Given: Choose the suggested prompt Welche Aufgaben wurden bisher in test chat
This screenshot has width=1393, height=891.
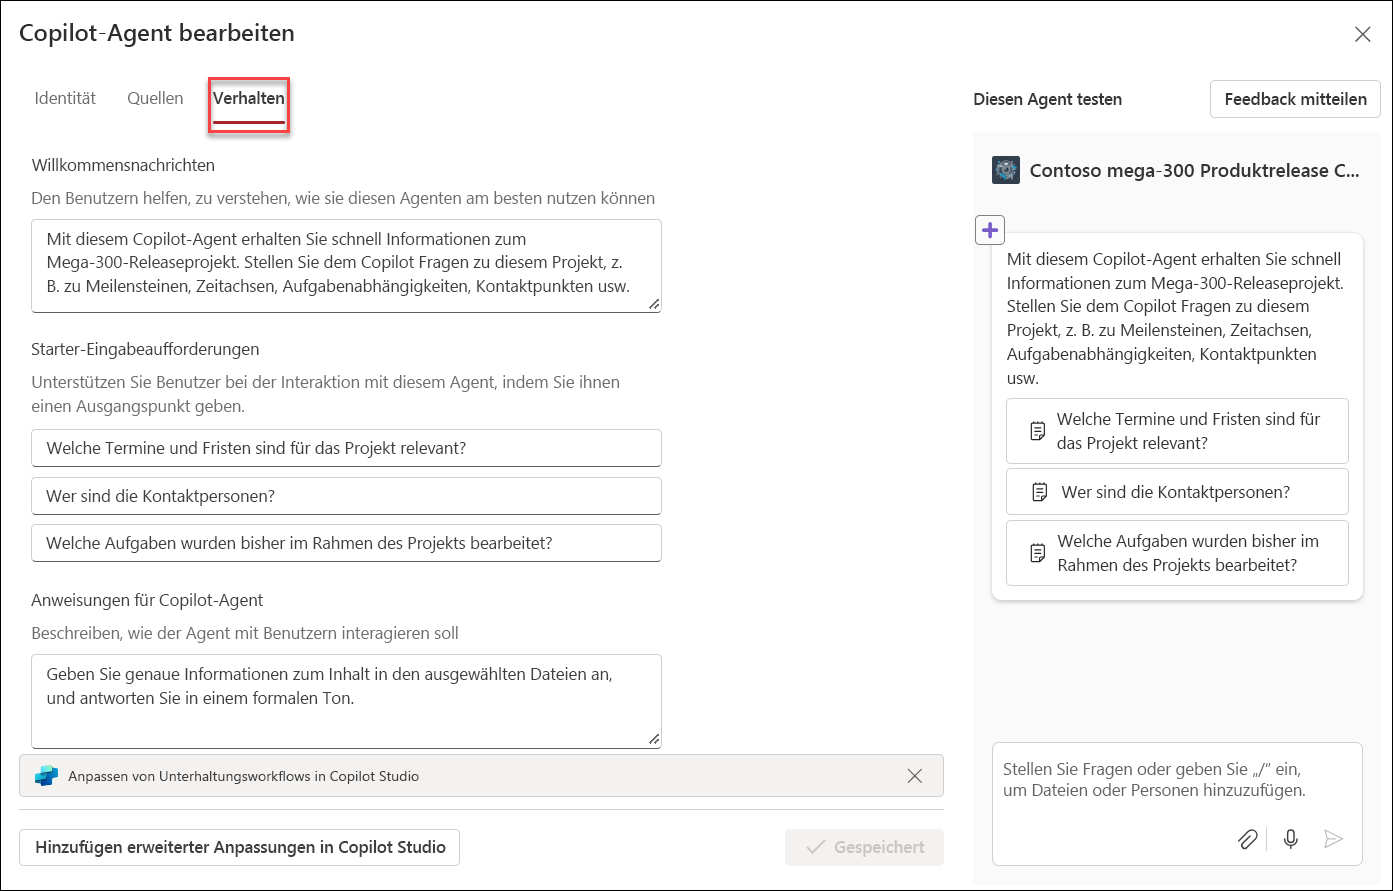Looking at the screenshot, I should [x=1177, y=553].
